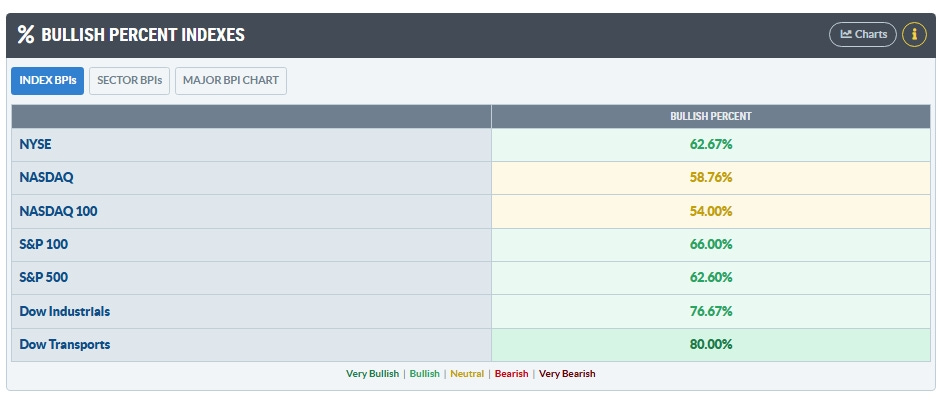Click the S&P 500 value 62.60%
The width and height of the screenshot is (942, 405).
(711, 278)
